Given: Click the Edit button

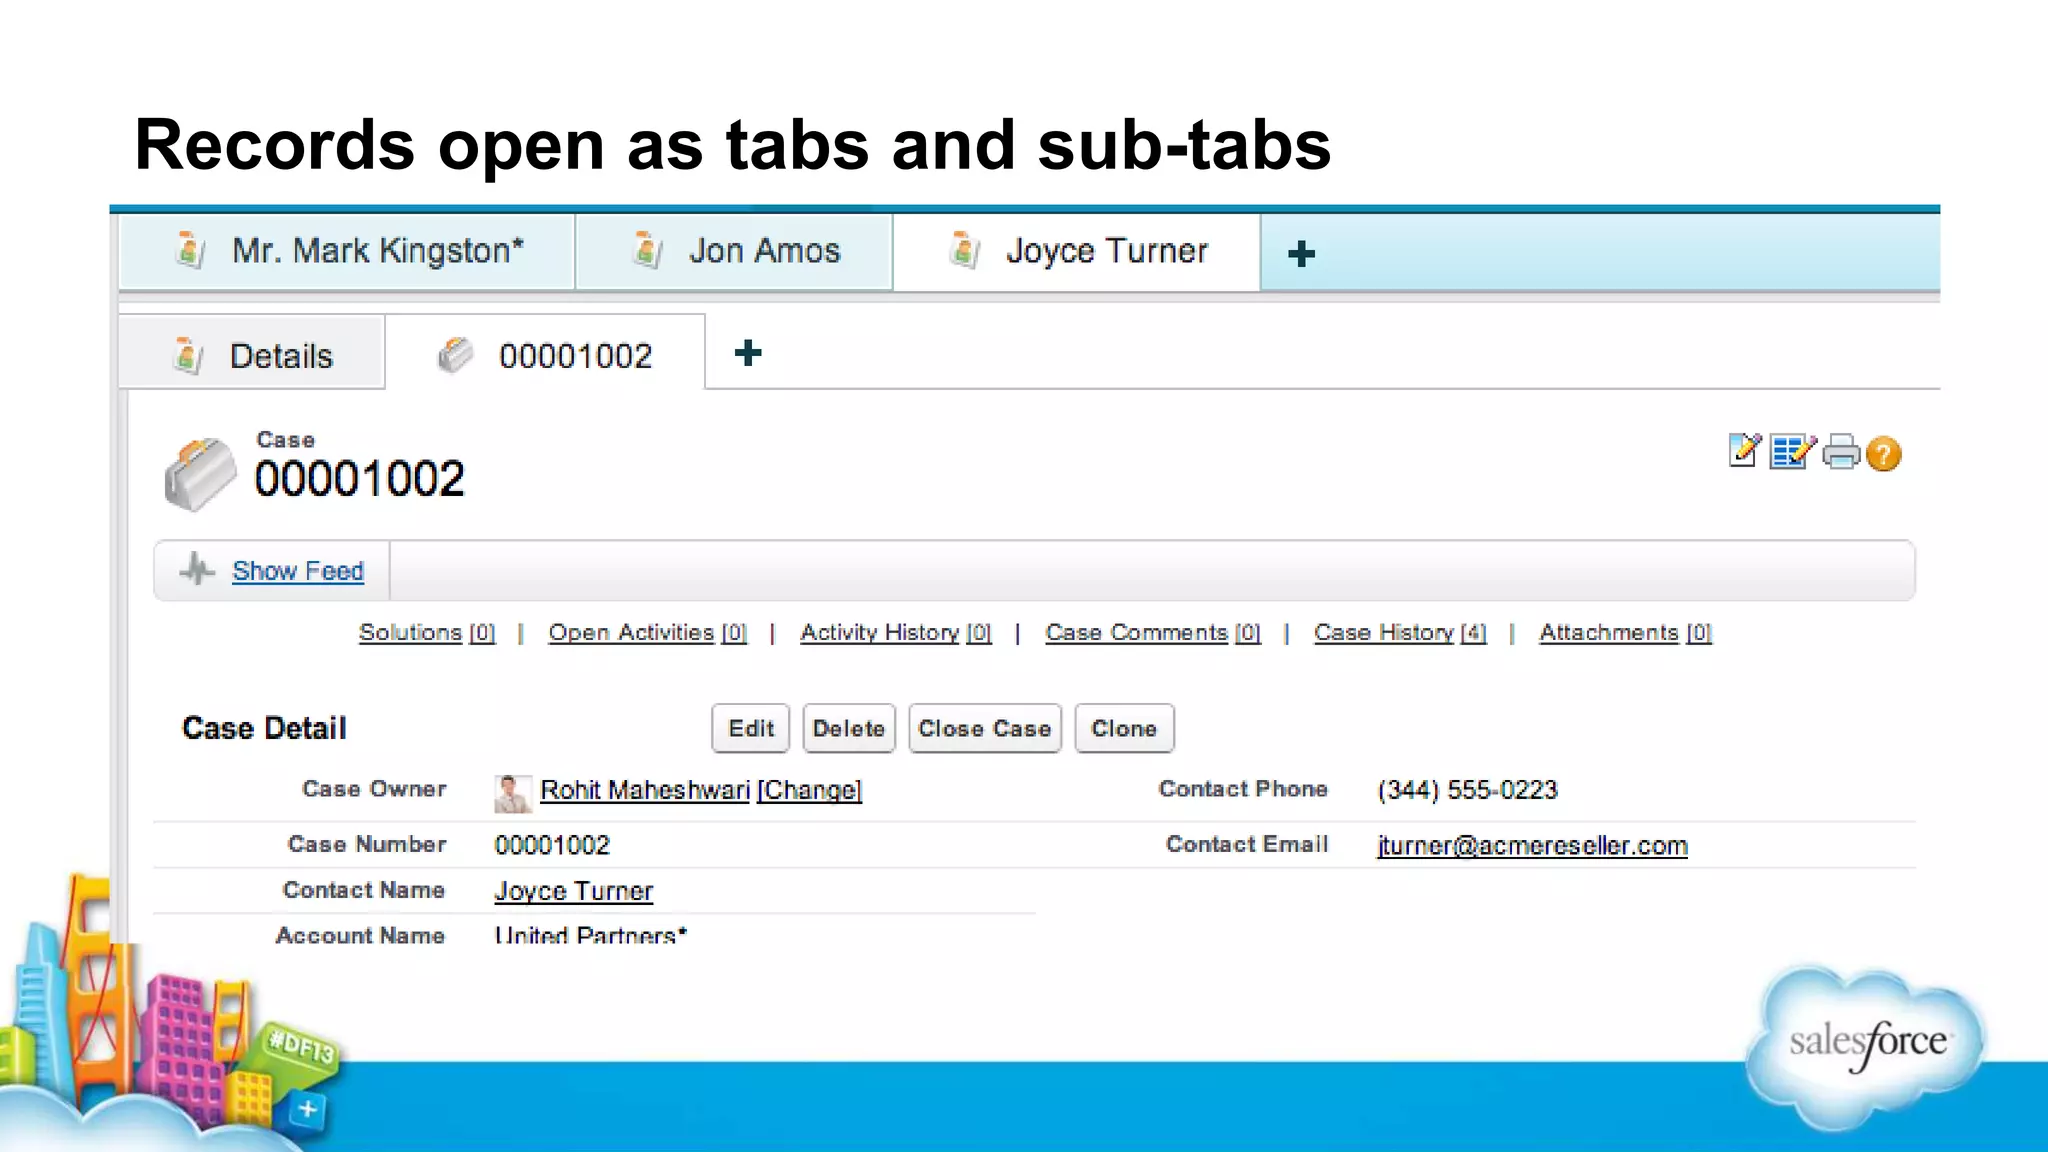Looking at the screenshot, I should pyautogui.click(x=751, y=728).
